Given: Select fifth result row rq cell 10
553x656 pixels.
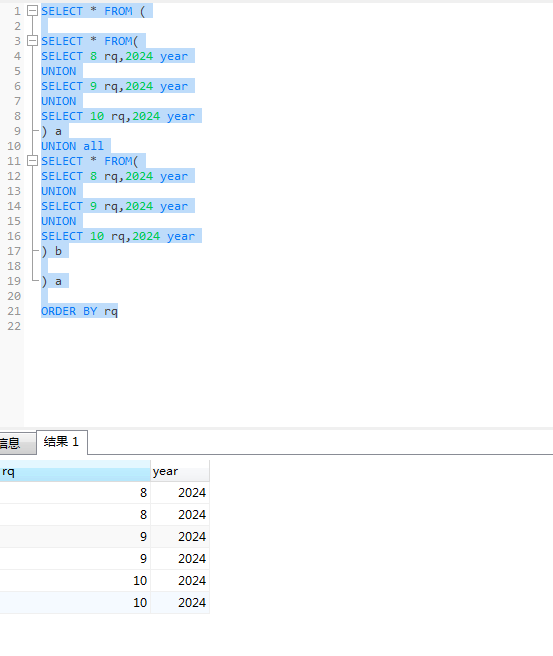Looking at the screenshot, I should [x=75, y=581].
